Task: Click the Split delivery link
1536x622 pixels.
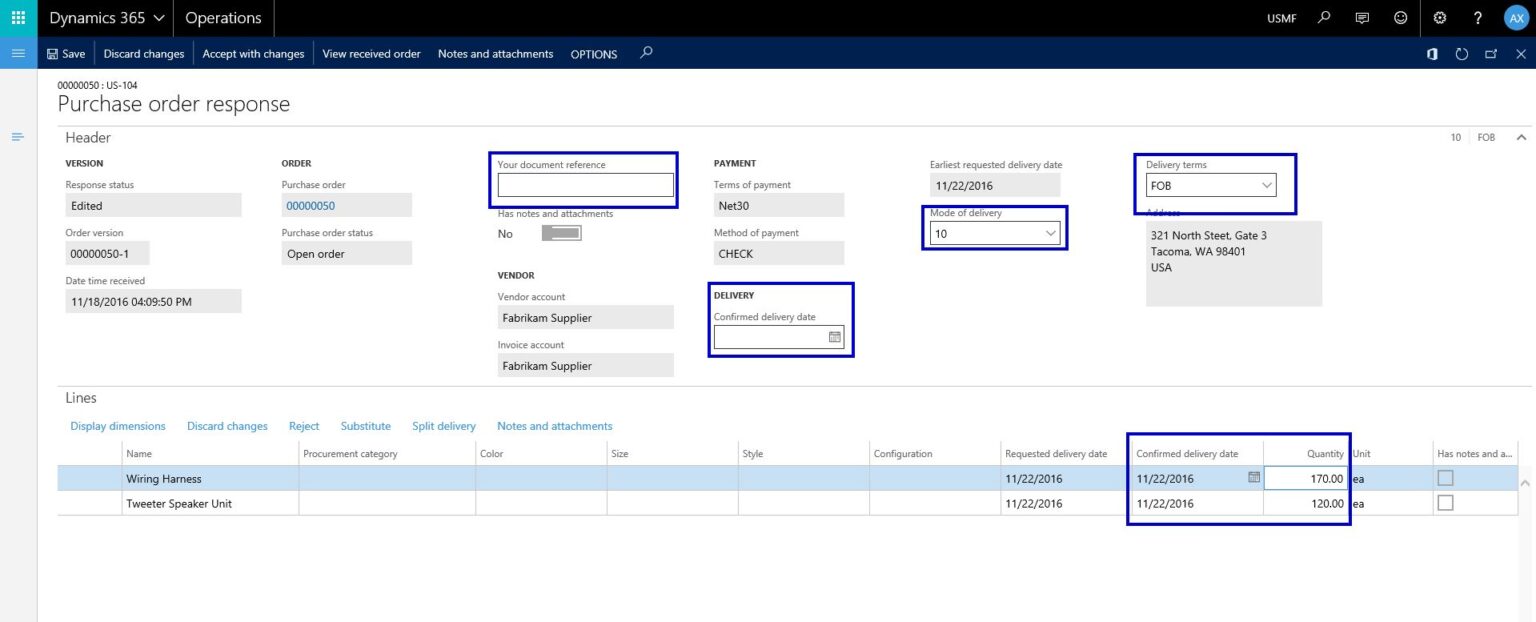Action: (444, 426)
